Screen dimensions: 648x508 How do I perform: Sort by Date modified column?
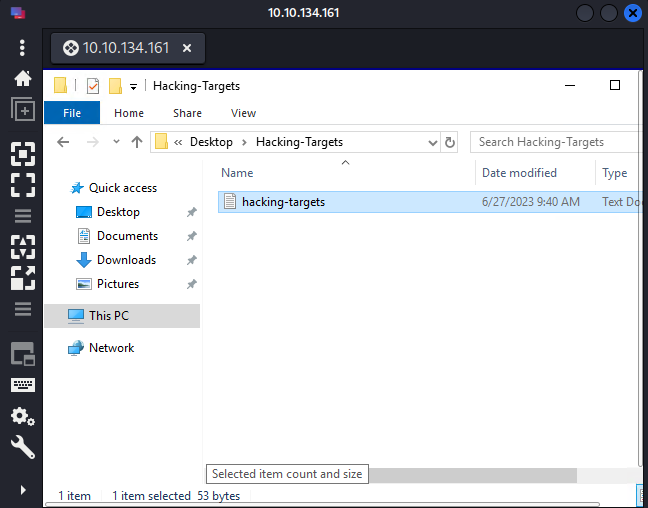pos(519,173)
